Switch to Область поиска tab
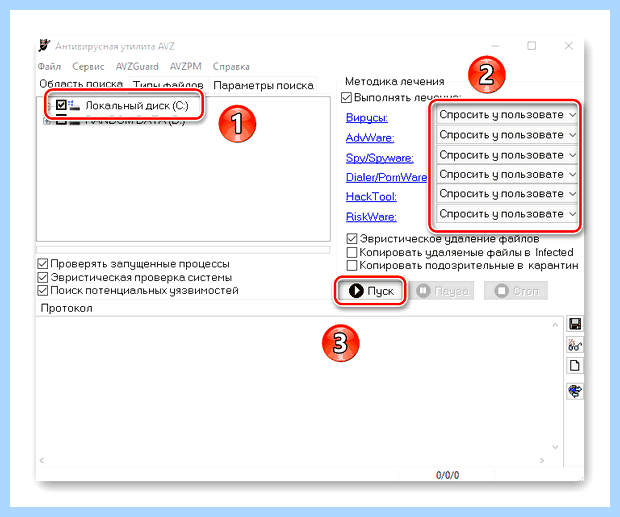Screen dimensions: 620x517 coord(81,84)
